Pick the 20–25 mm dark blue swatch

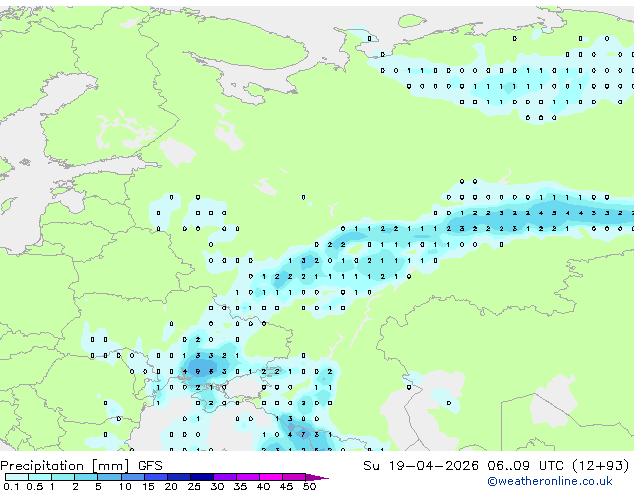pos(179,477)
